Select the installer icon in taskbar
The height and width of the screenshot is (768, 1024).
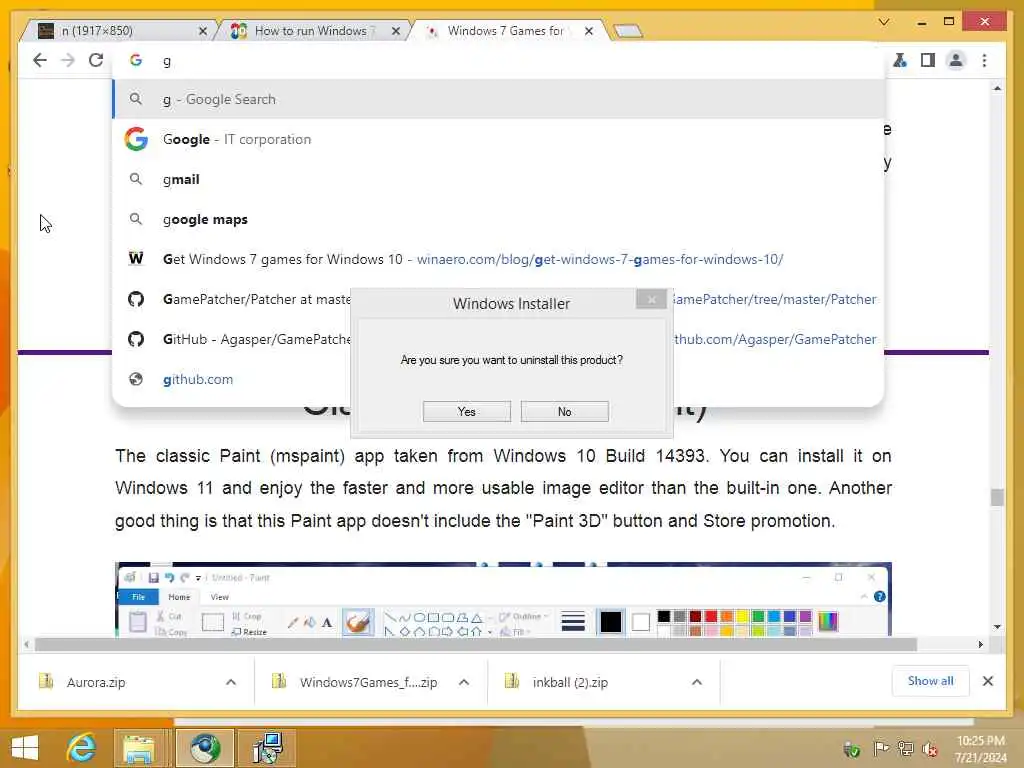pos(268,748)
